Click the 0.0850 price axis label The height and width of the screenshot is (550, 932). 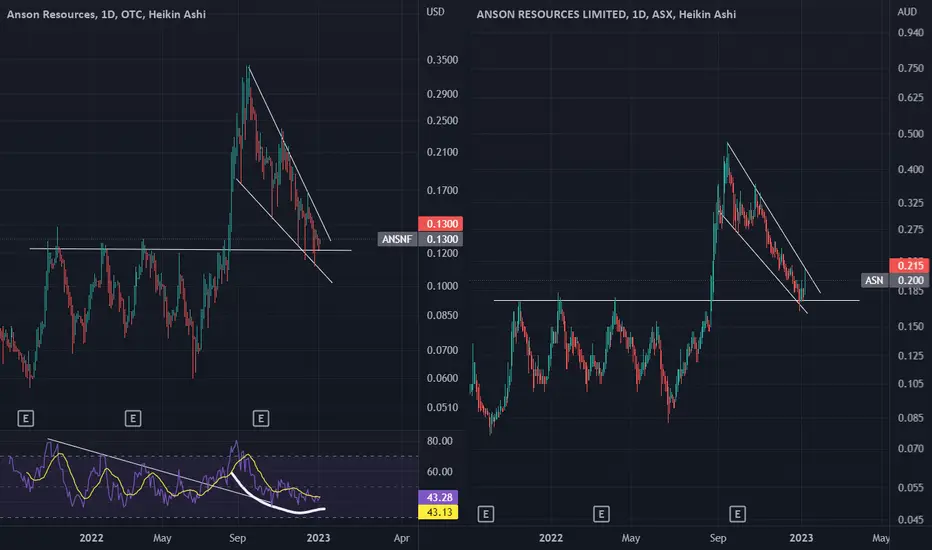point(442,315)
